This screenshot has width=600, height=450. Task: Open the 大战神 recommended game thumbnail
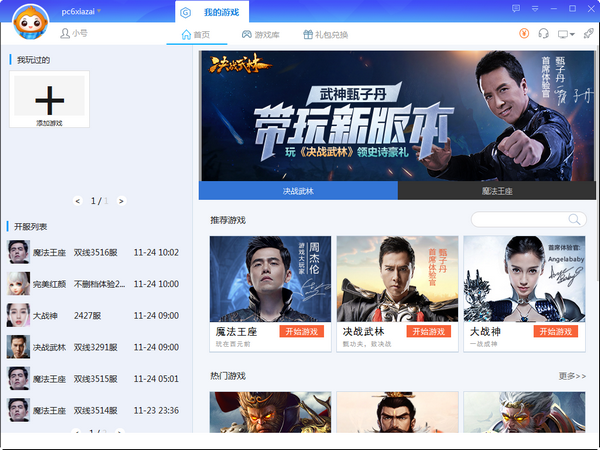524,278
